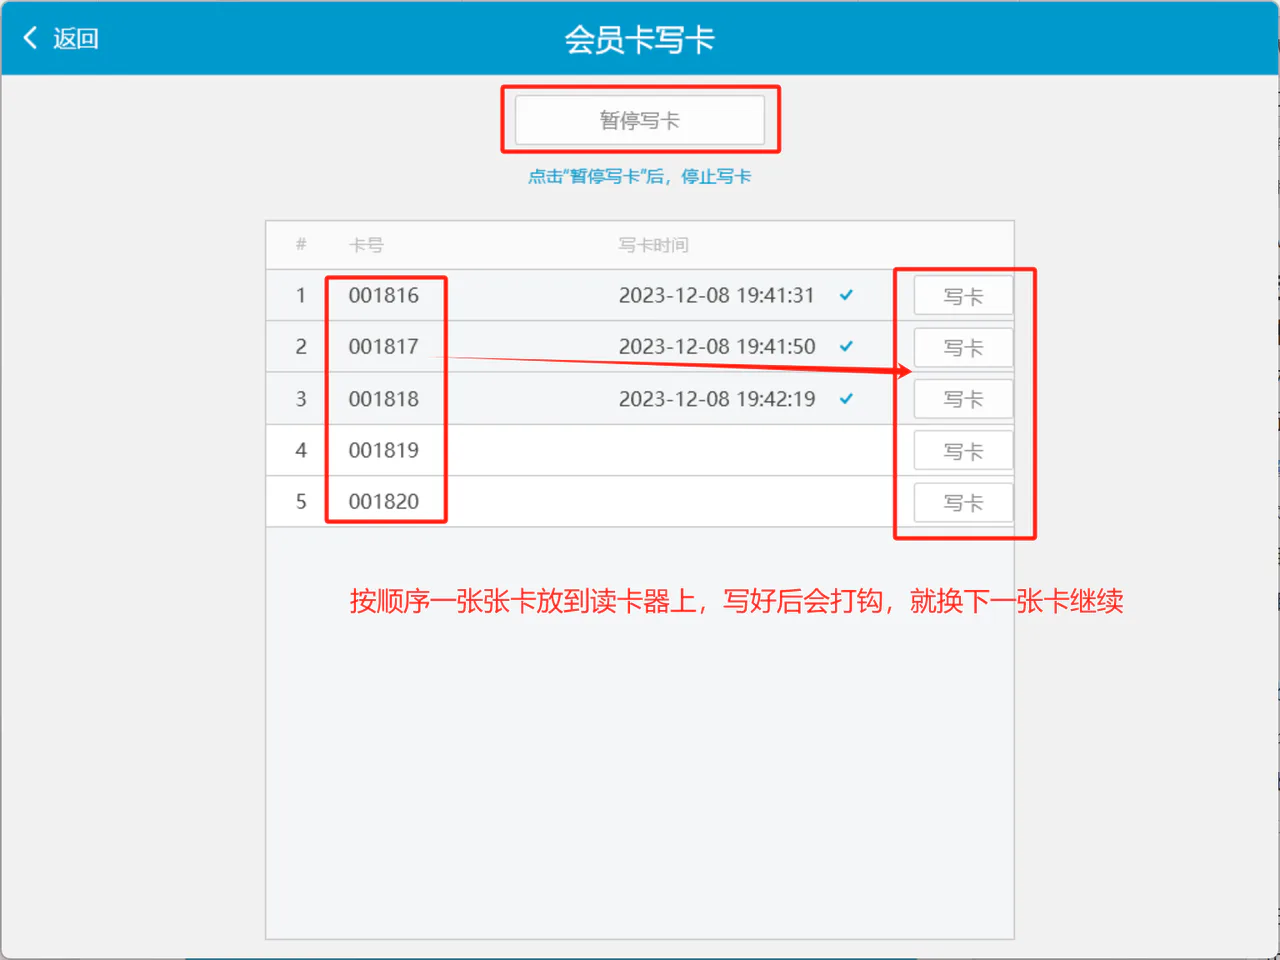The image size is (1280, 960).
Task: Click the hint text 点击"暂停写卡"后，停止写卡
Action: click(640, 176)
